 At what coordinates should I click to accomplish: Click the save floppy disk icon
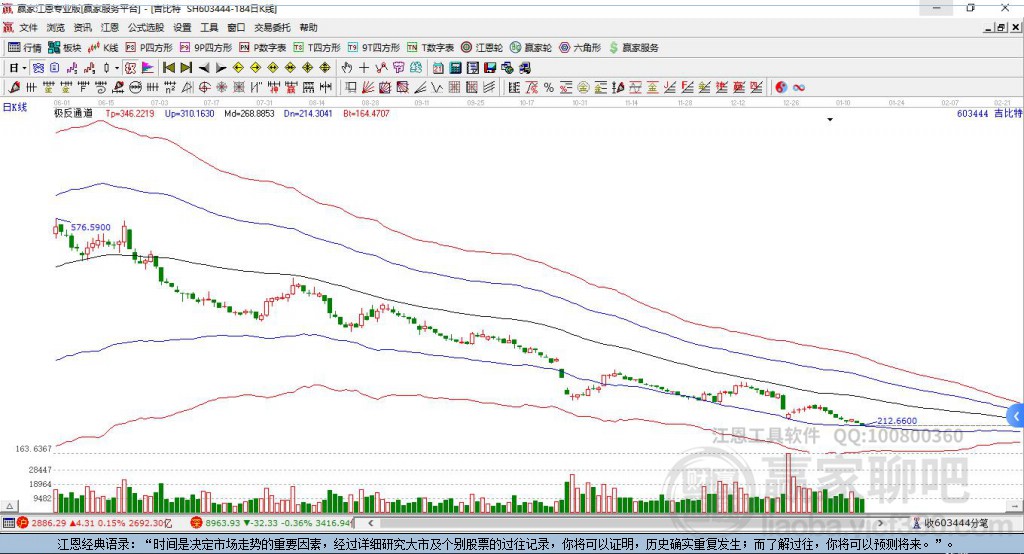(490, 68)
